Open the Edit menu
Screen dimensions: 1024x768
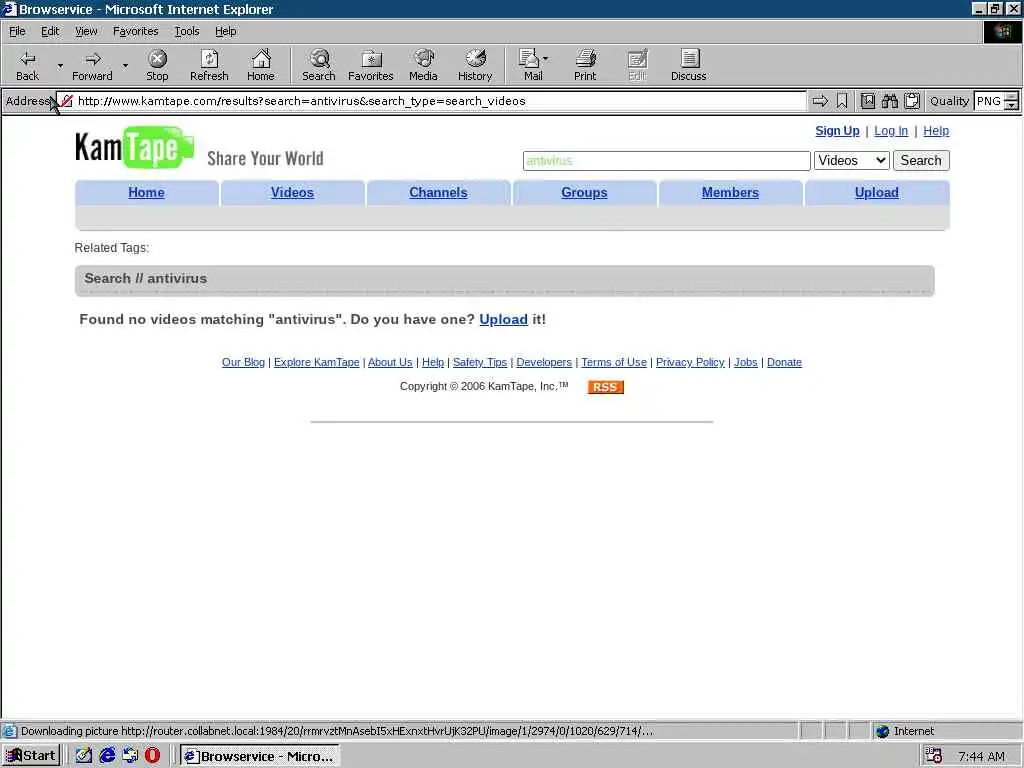coord(50,31)
